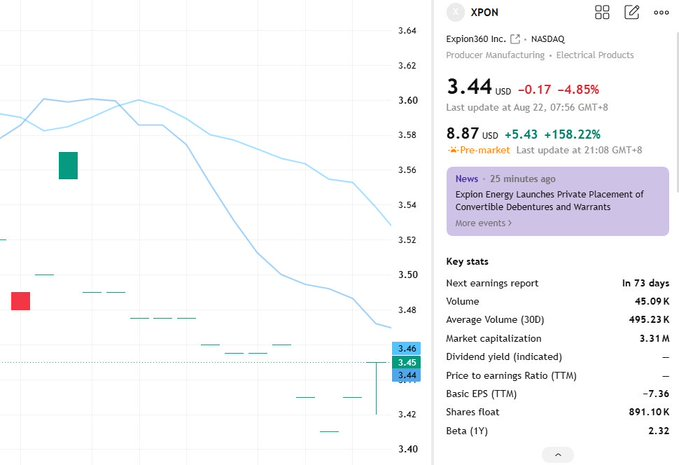Click Price to earnings Ratio (TTM) row
The image size is (679, 465).
[x=558, y=375]
